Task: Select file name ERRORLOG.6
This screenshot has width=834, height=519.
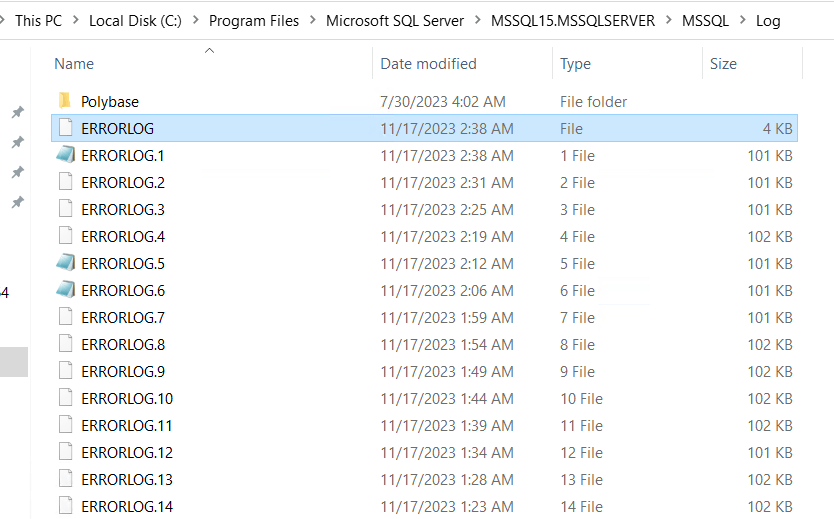Action: [x=123, y=290]
